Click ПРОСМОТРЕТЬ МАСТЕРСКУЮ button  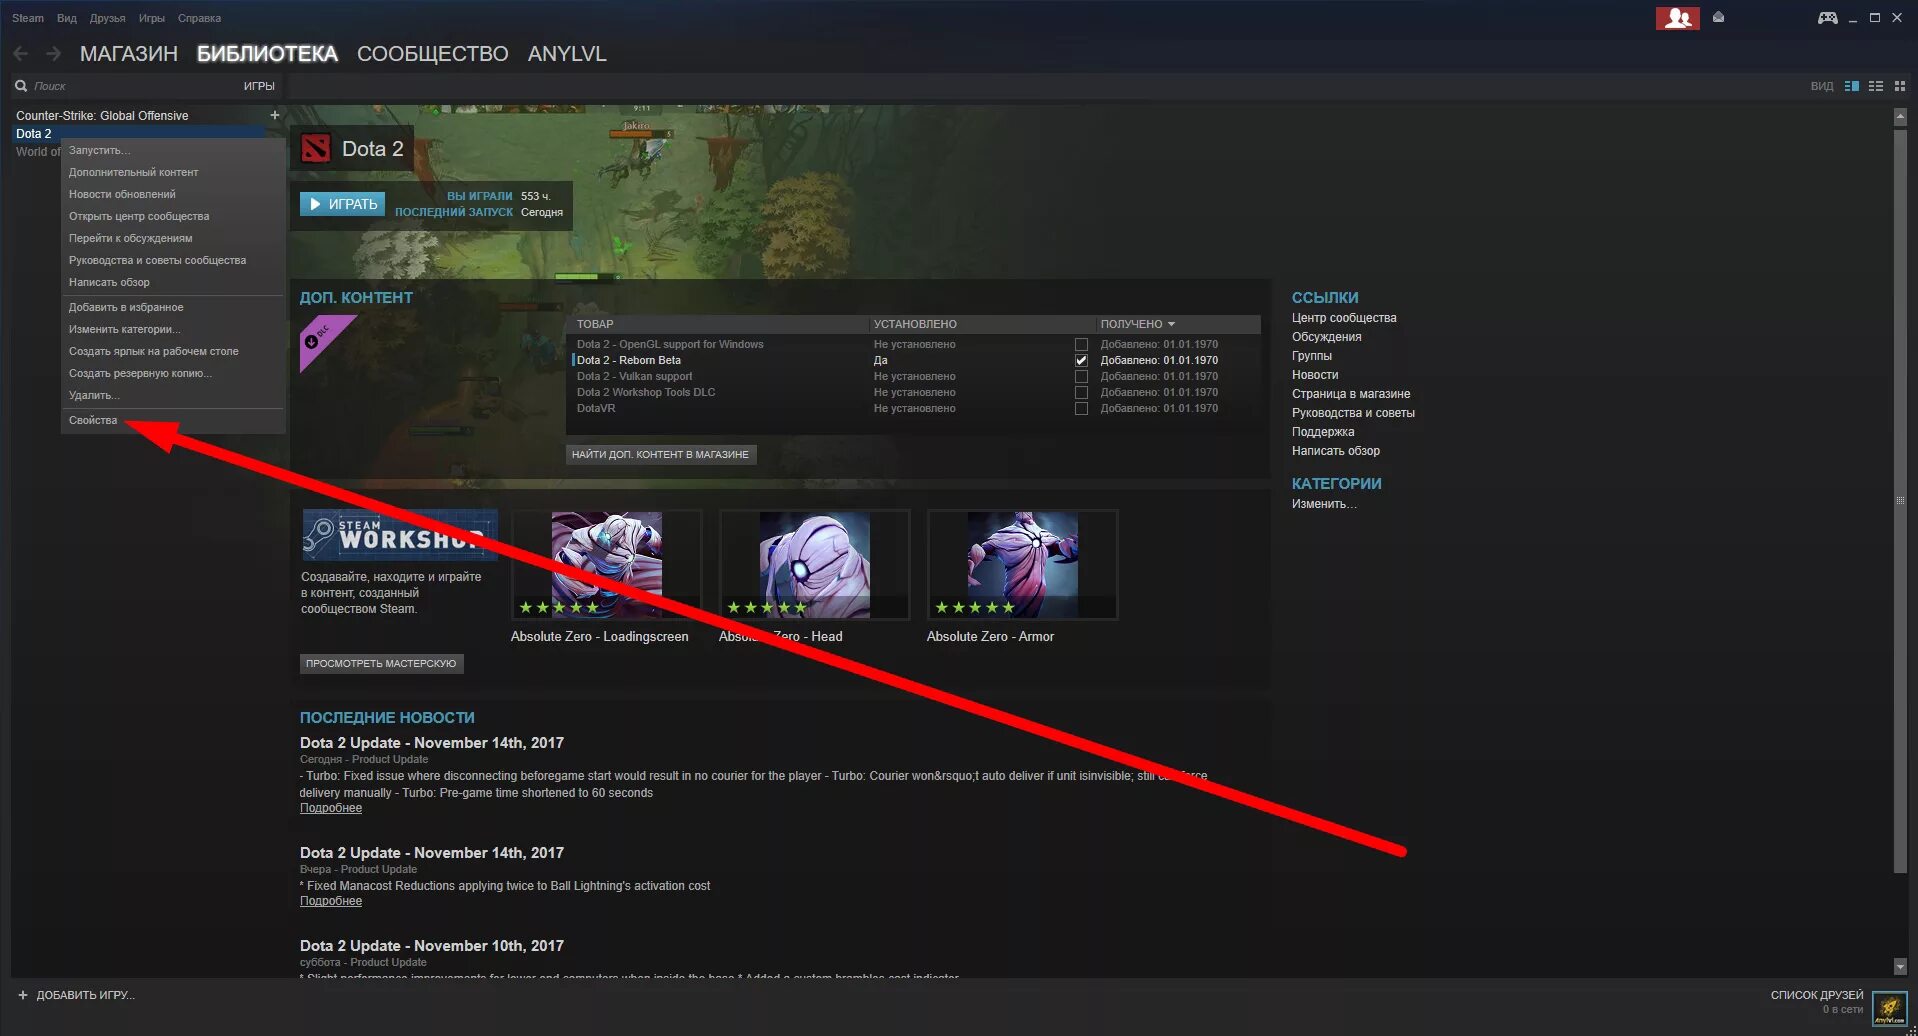coord(381,664)
